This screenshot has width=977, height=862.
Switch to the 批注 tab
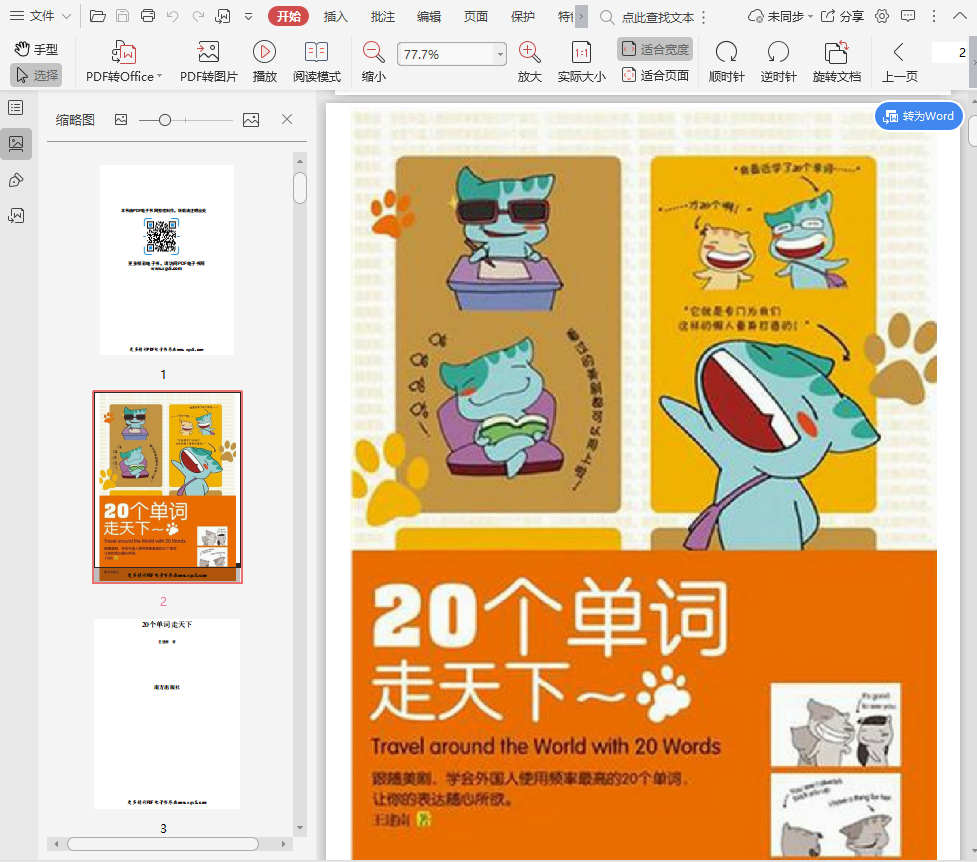pyautogui.click(x=383, y=17)
